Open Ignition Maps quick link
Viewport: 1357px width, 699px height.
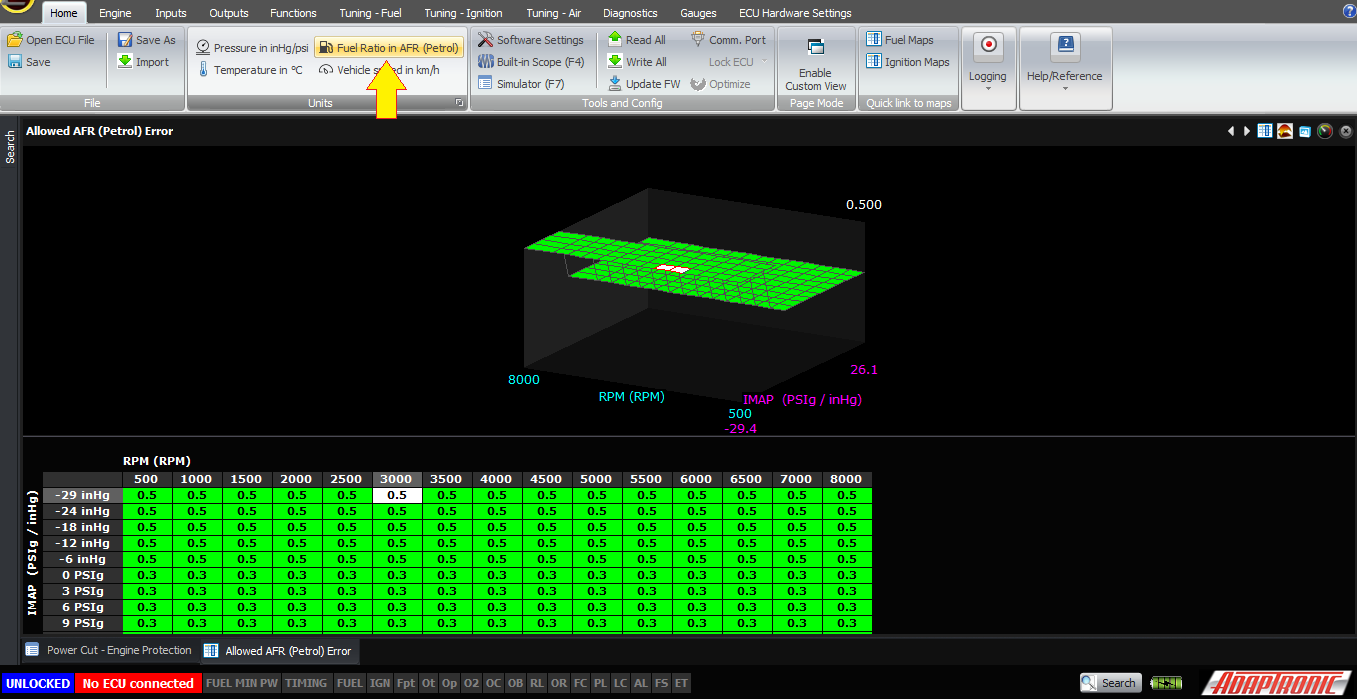coord(907,62)
